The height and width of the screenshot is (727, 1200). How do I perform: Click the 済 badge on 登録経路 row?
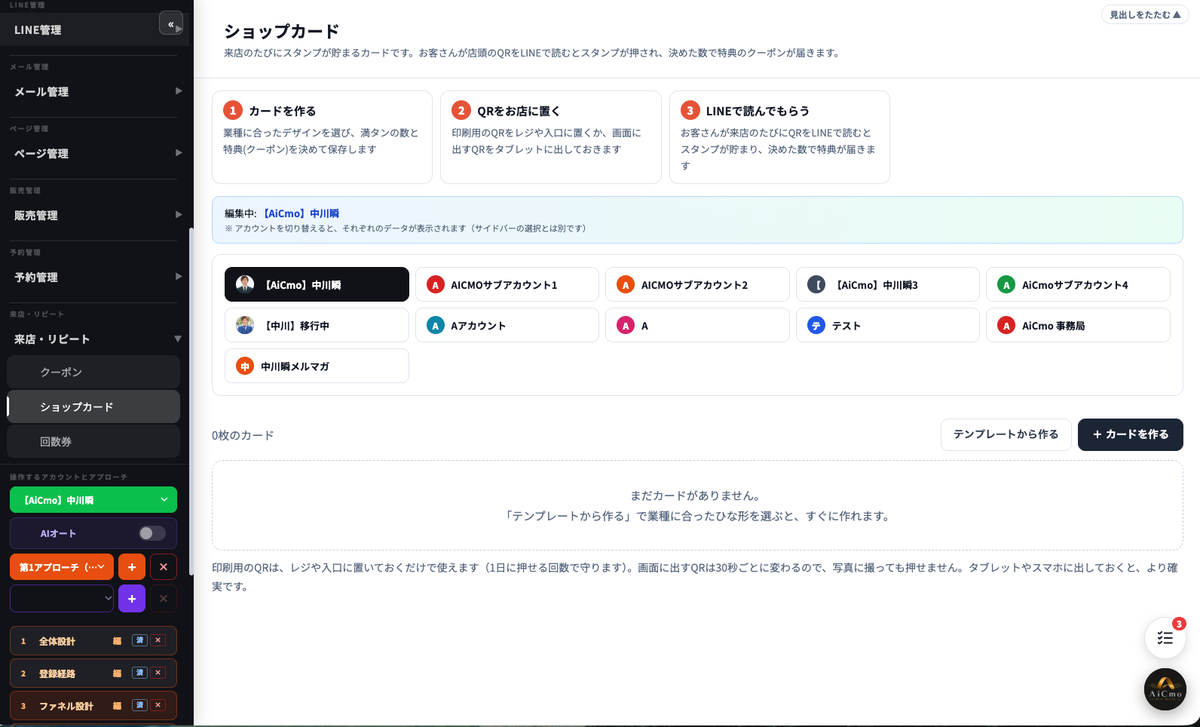pyautogui.click(x=140, y=673)
